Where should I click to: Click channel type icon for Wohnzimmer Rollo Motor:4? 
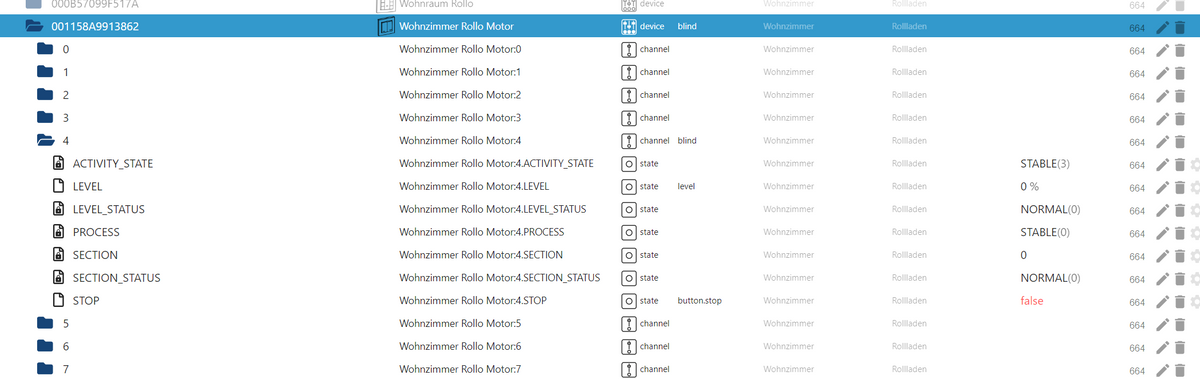(x=629, y=141)
